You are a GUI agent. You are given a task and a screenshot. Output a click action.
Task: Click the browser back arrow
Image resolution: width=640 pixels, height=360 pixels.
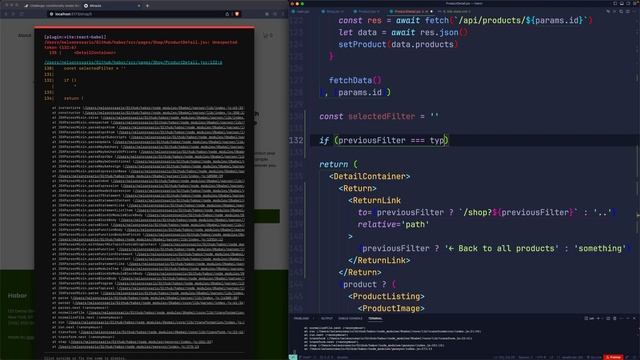point(6,14)
